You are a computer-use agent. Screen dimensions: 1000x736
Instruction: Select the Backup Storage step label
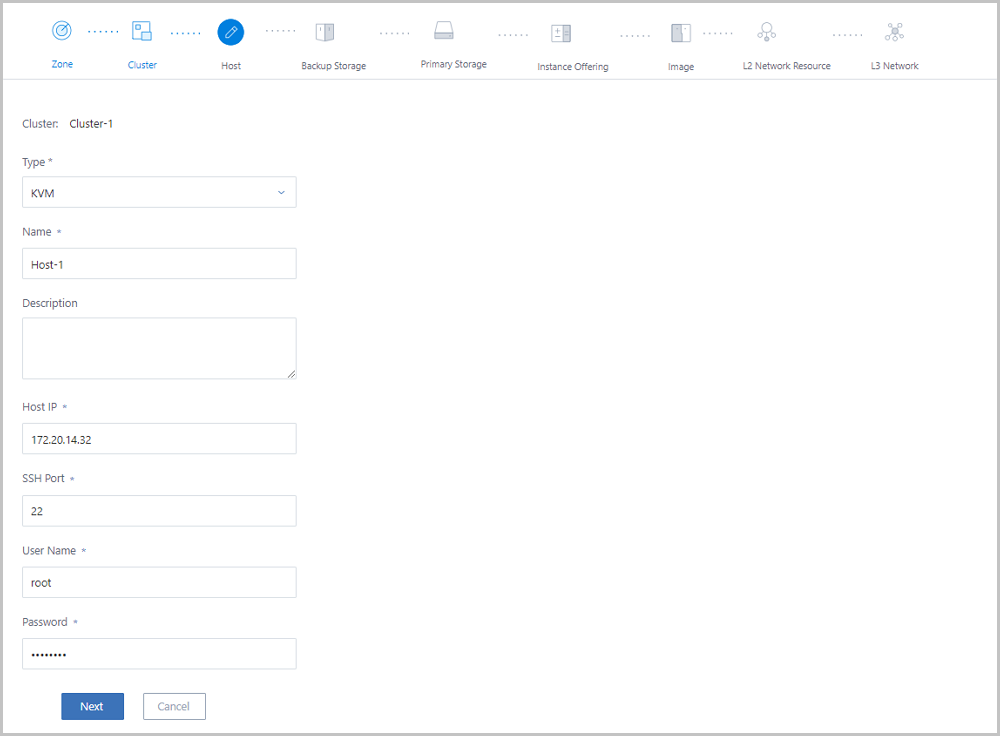pos(334,66)
